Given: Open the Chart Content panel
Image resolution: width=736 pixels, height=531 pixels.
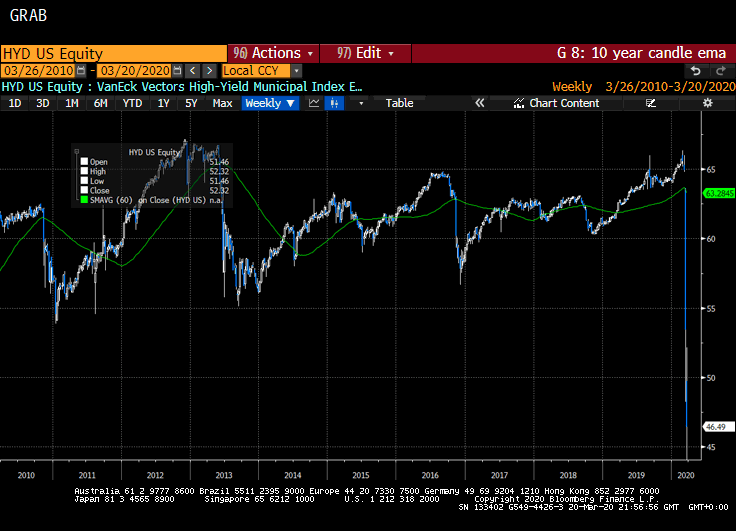Looking at the screenshot, I should [x=556, y=103].
